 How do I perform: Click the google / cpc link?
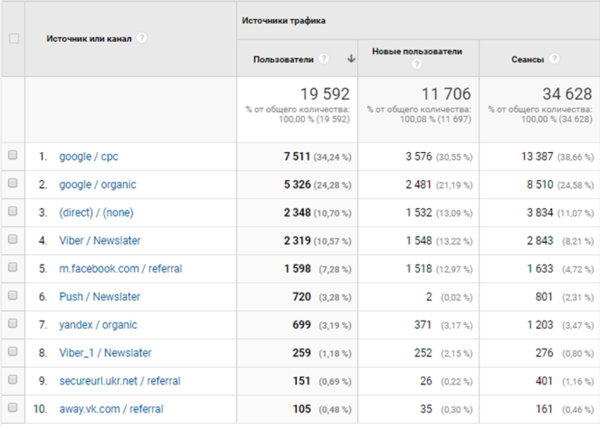pyautogui.click(x=88, y=157)
